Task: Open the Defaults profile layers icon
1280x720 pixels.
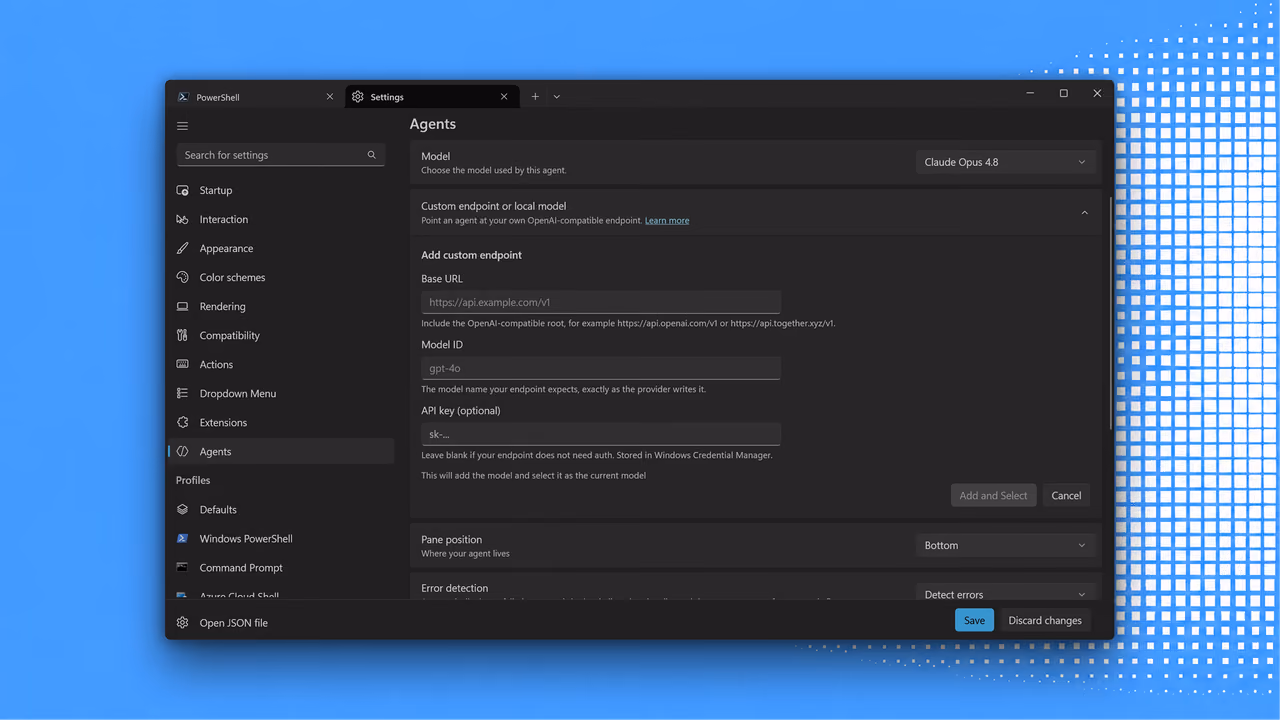Action: coord(182,509)
